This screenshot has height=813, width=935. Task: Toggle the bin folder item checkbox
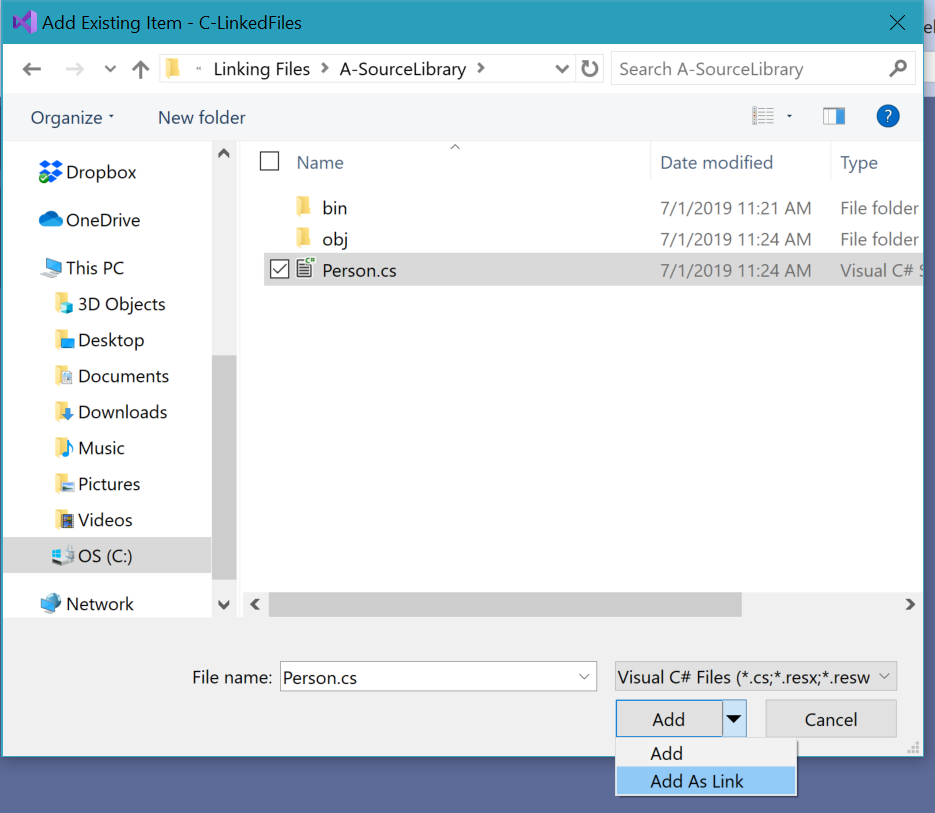coord(279,208)
